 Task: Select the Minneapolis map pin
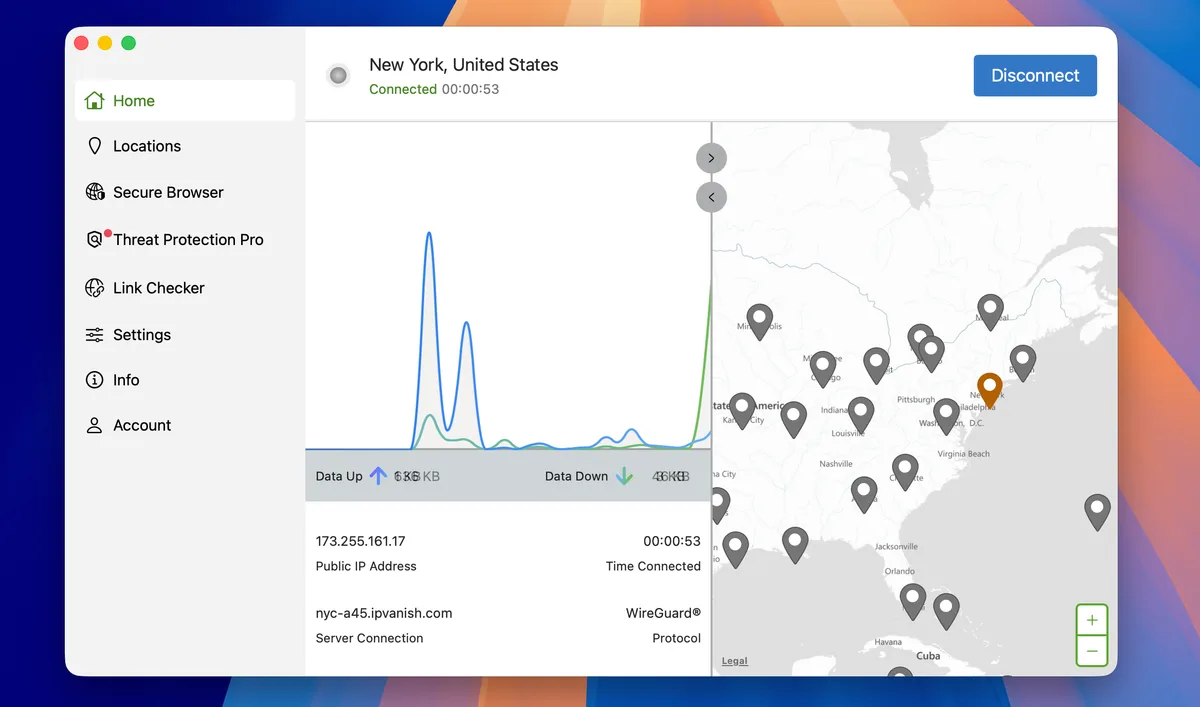pyautogui.click(x=760, y=321)
